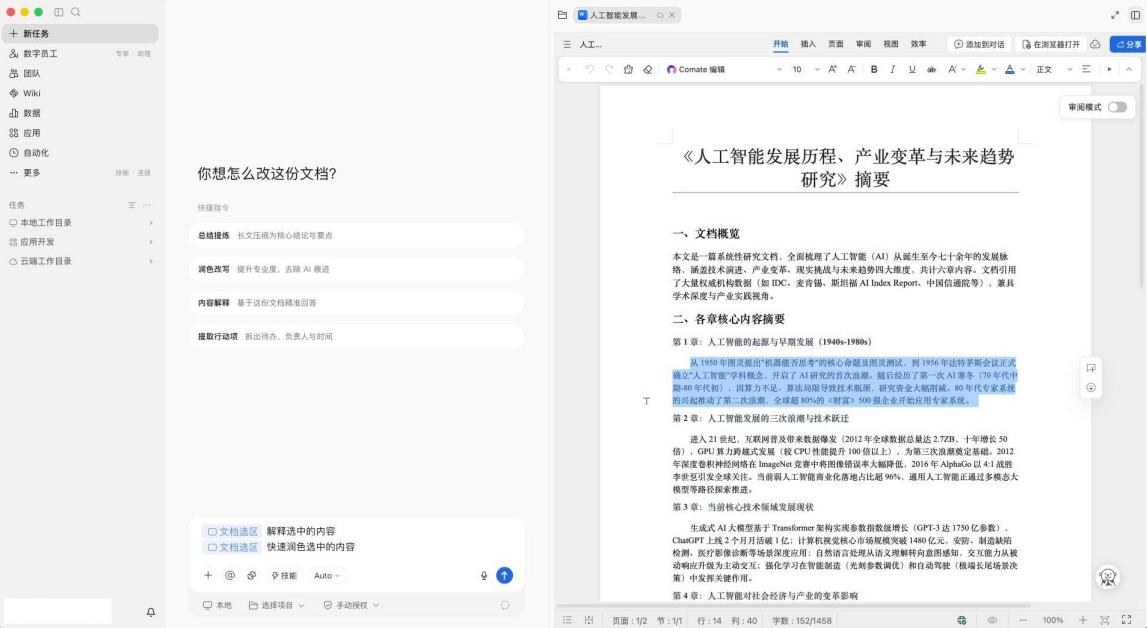The width and height of the screenshot is (1147, 628).
Task: Collapse the toolbar with up chevron
Action: pyautogui.click(x=1129, y=69)
